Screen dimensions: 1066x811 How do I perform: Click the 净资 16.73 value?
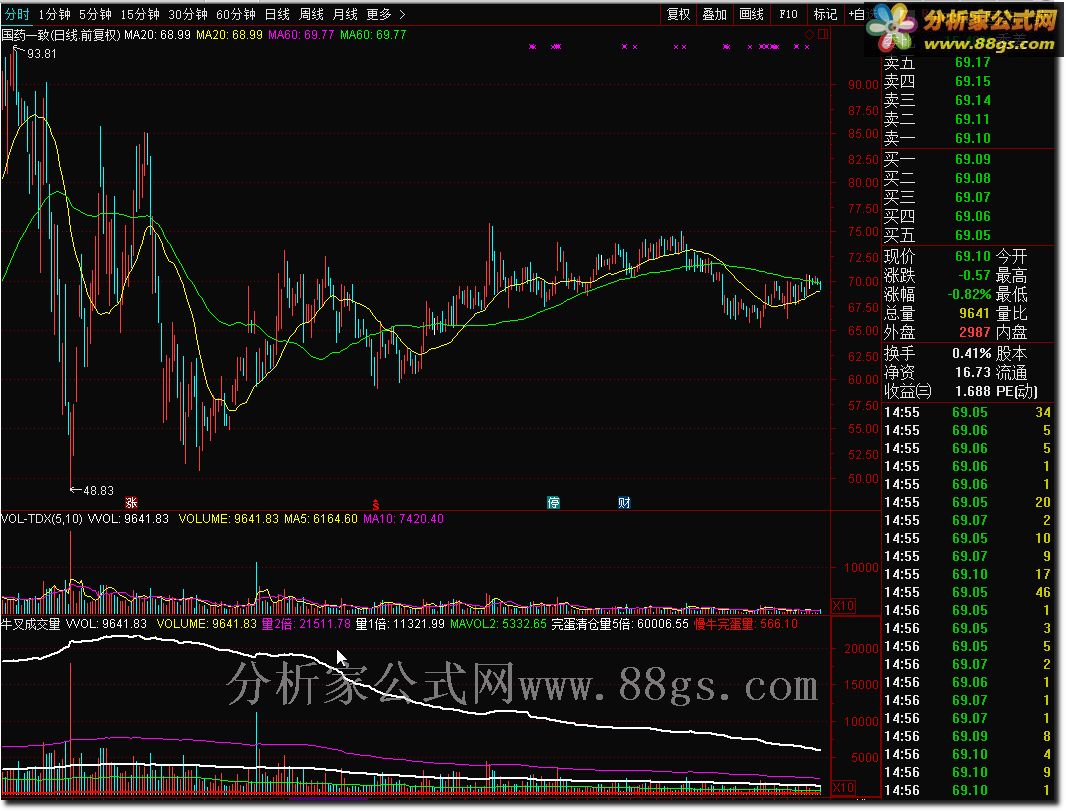pos(973,373)
